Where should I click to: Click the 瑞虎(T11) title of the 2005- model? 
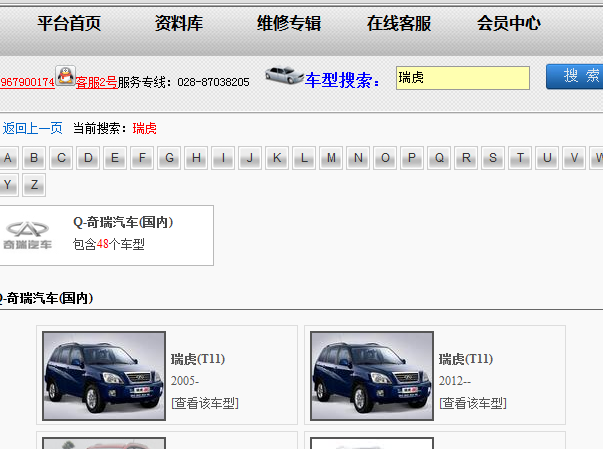point(198,359)
